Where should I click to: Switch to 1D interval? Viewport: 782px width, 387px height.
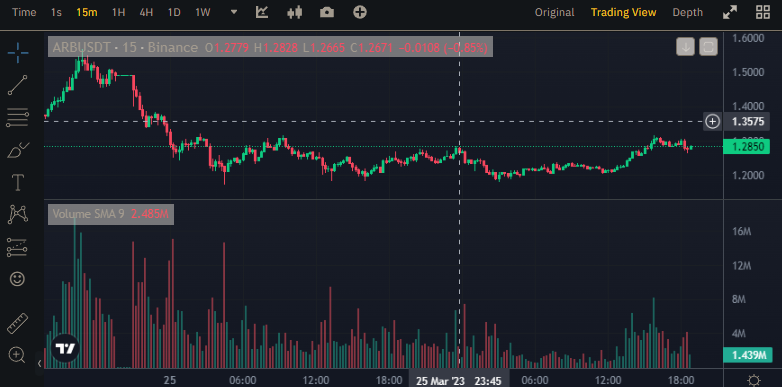coord(174,12)
